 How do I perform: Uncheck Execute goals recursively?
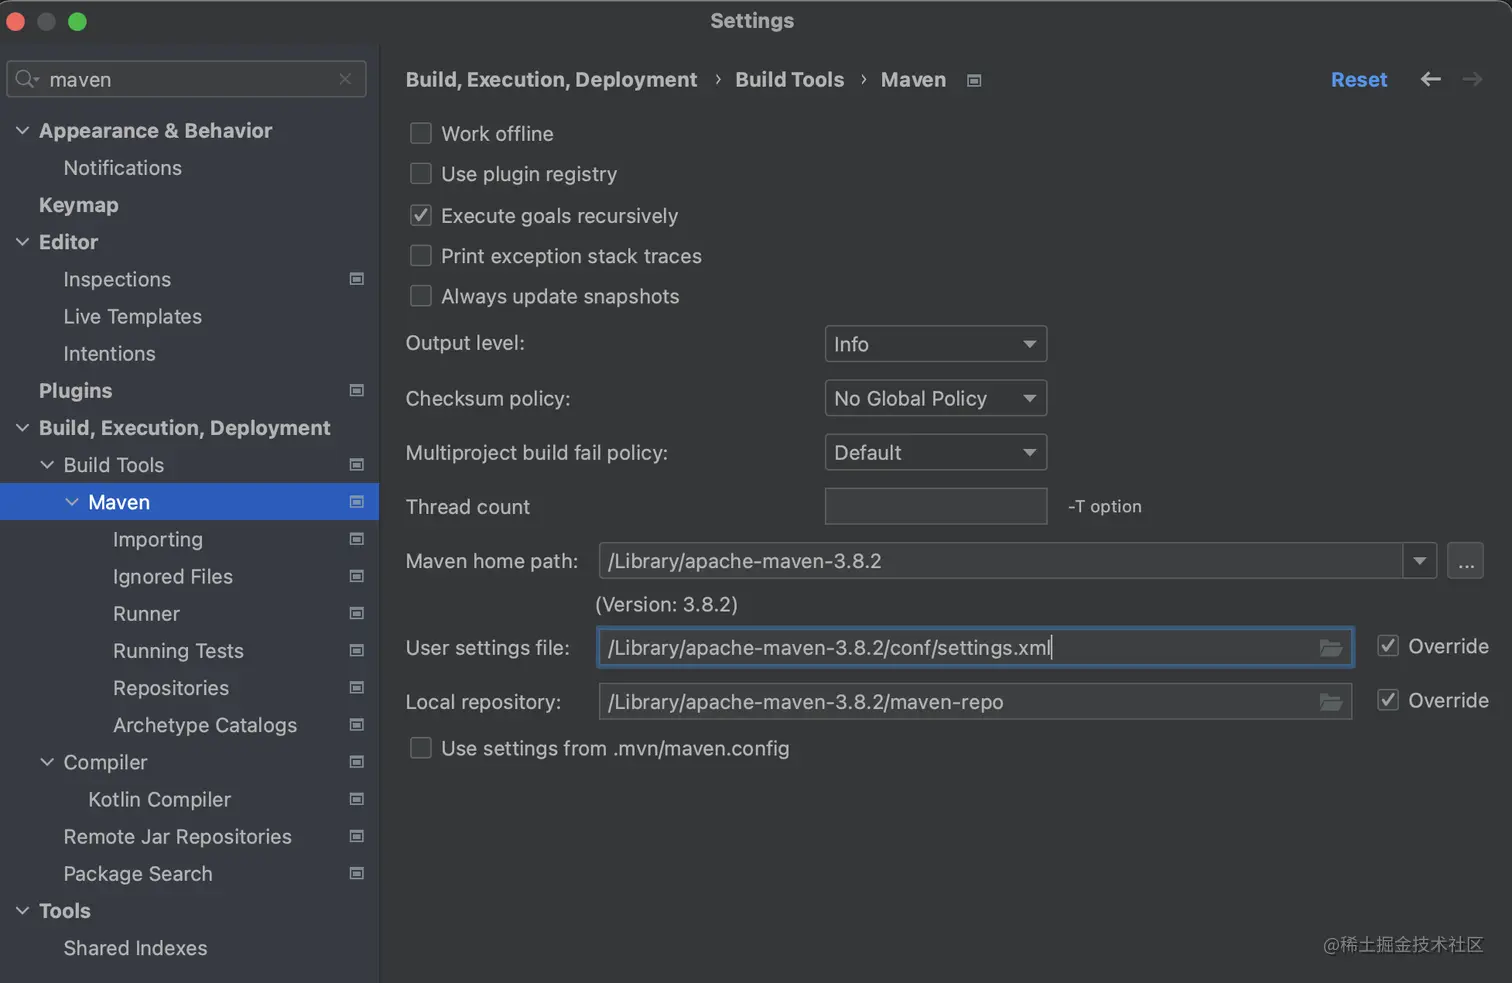(x=421, y=216)
